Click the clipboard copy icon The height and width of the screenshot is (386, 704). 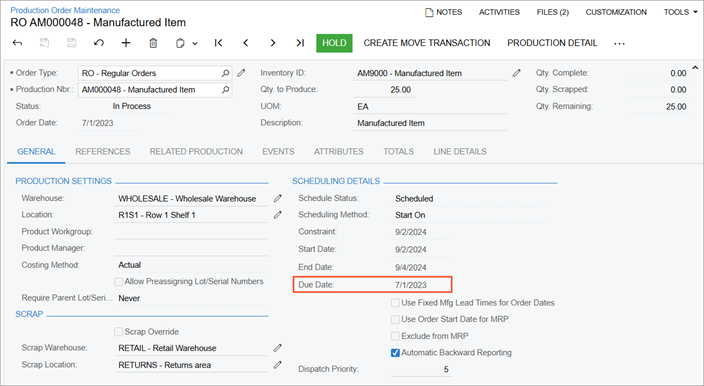click(x=180, y=43)
